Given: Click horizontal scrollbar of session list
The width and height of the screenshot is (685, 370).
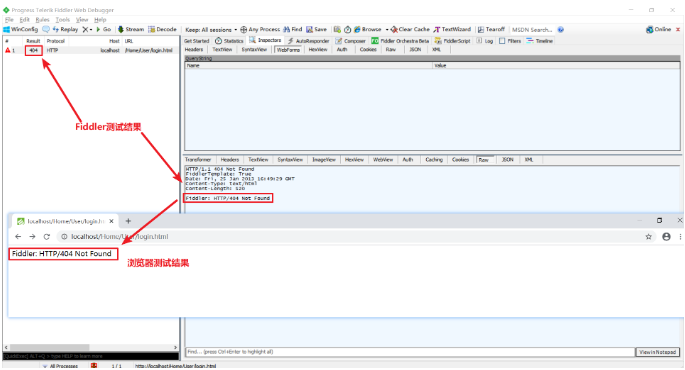Looking at the screenshot, I should pos(91,347).
